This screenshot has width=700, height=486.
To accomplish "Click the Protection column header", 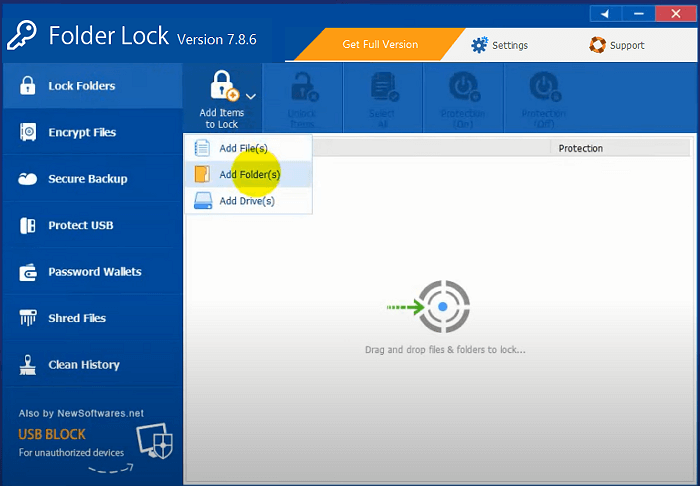I will (x=580, y=148).
